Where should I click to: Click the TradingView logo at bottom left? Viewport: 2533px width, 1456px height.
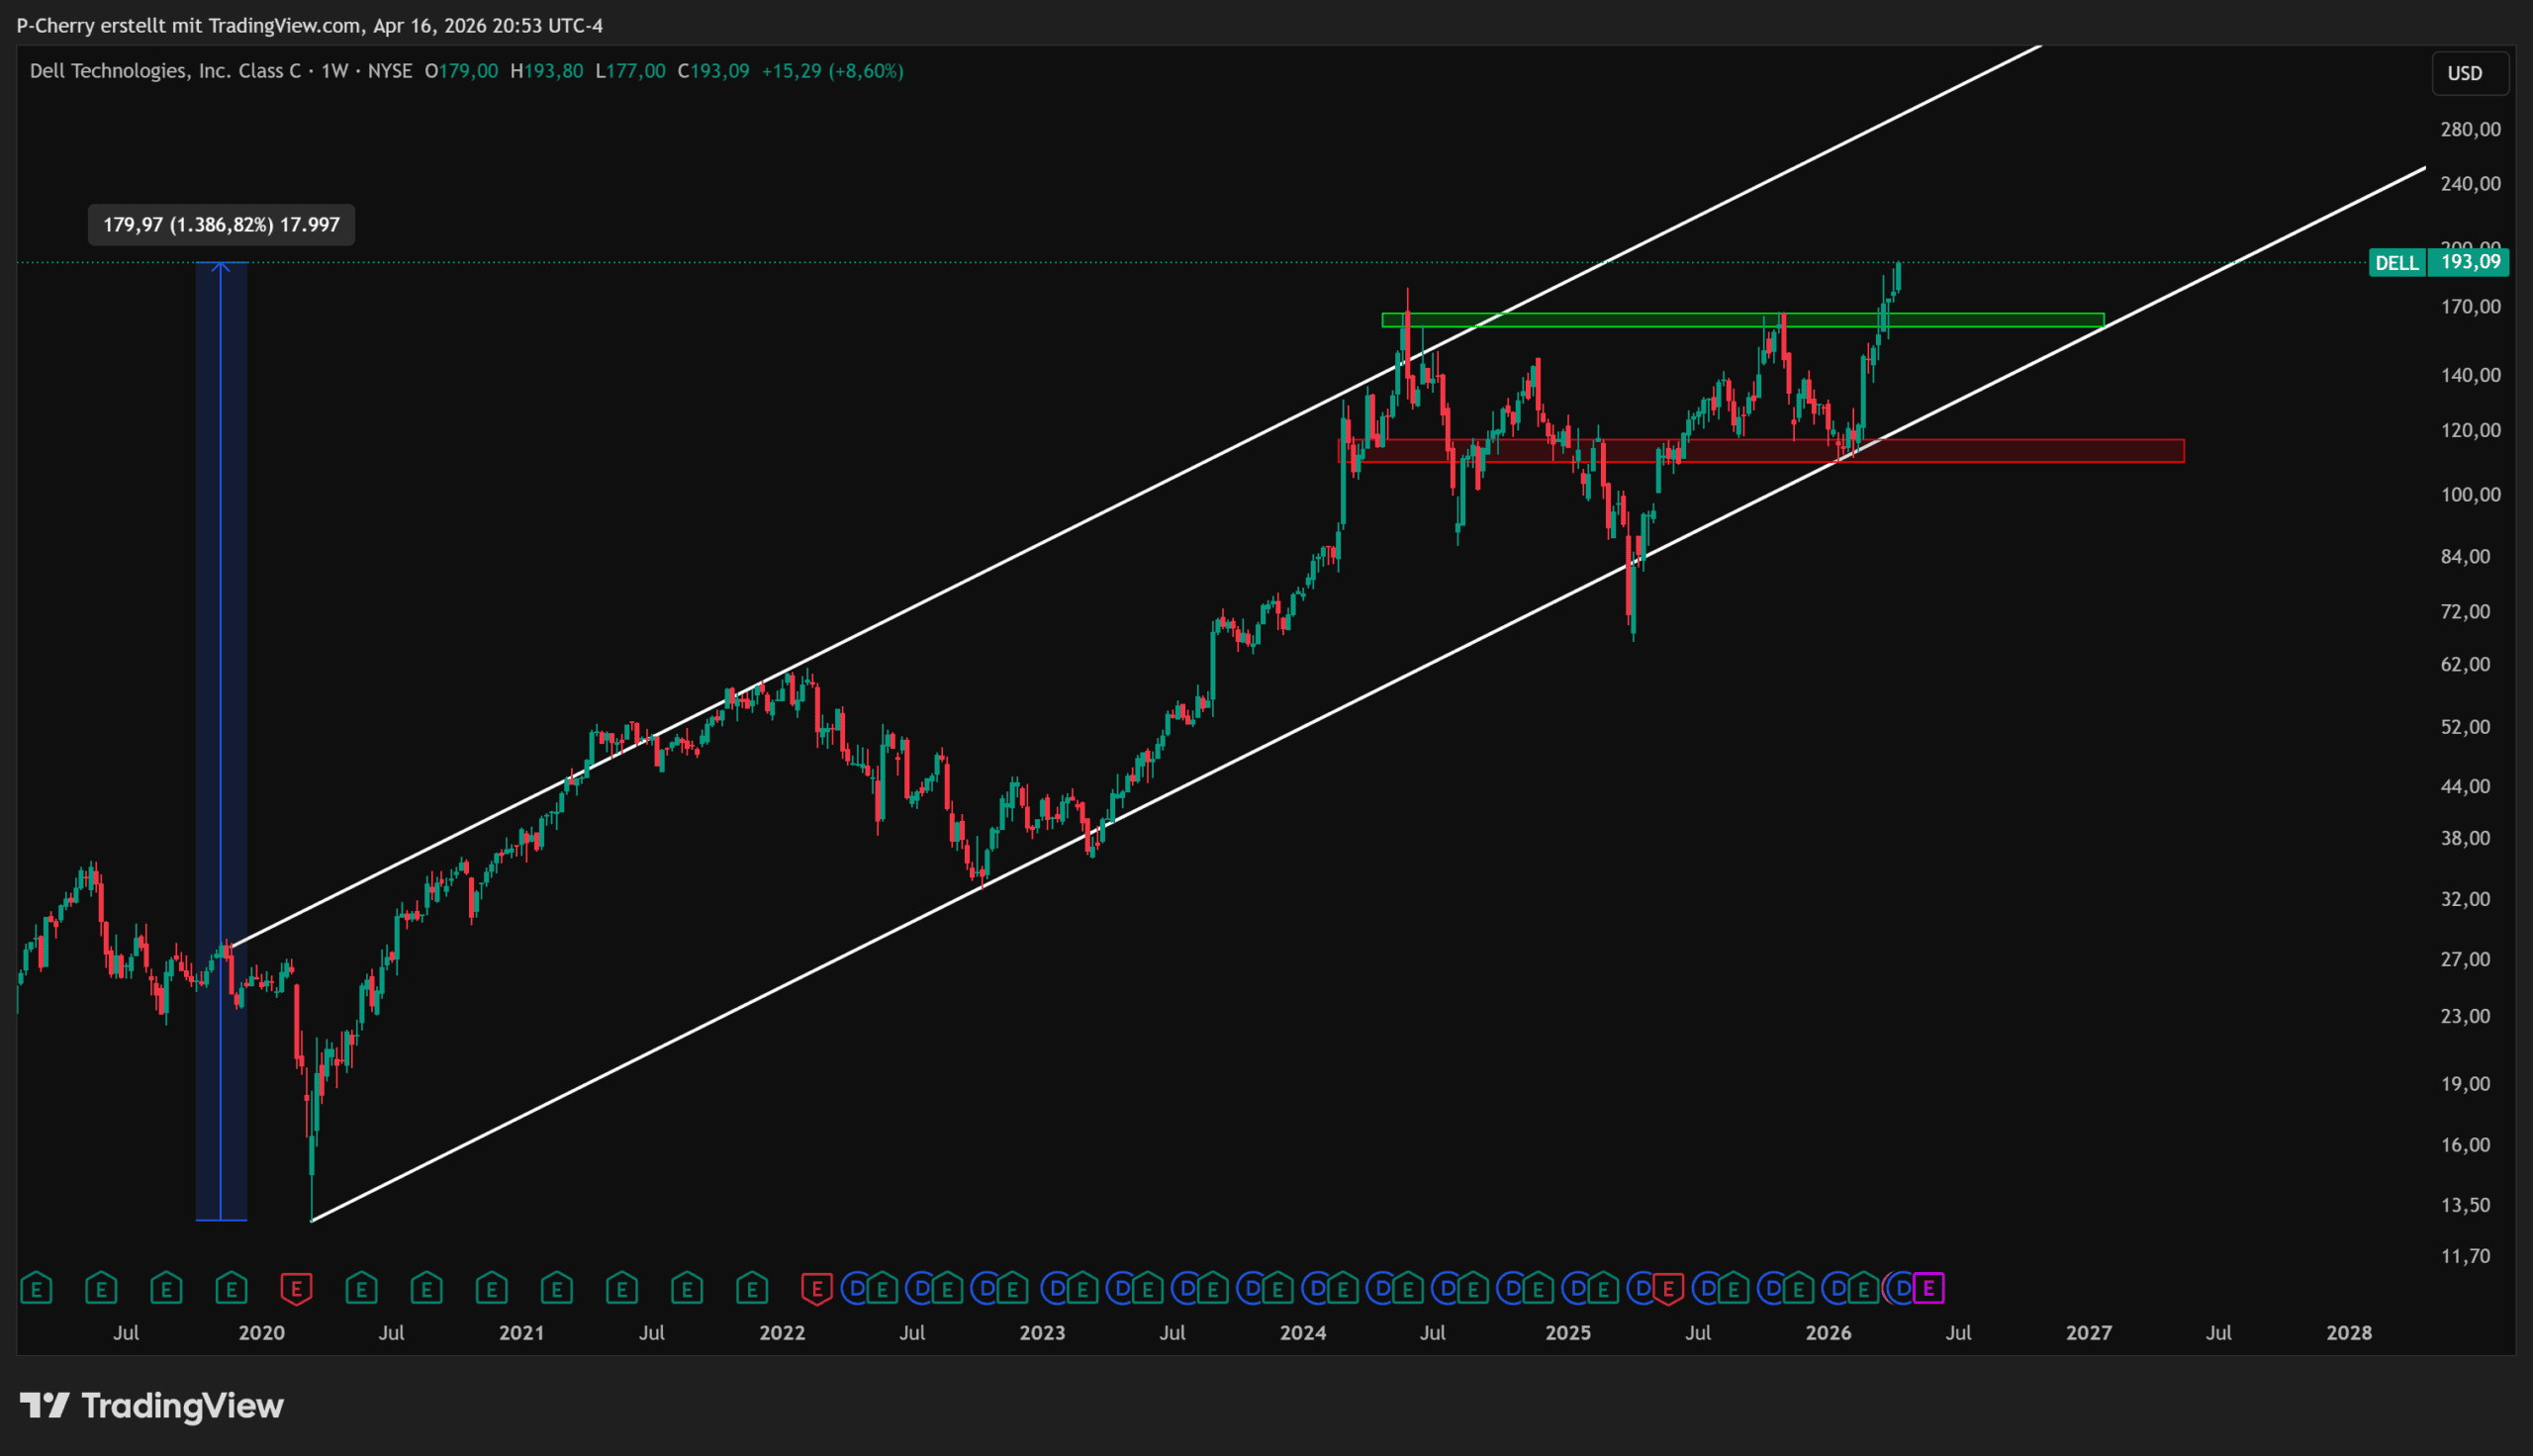pyautogui.click(x=152, y=1406)
